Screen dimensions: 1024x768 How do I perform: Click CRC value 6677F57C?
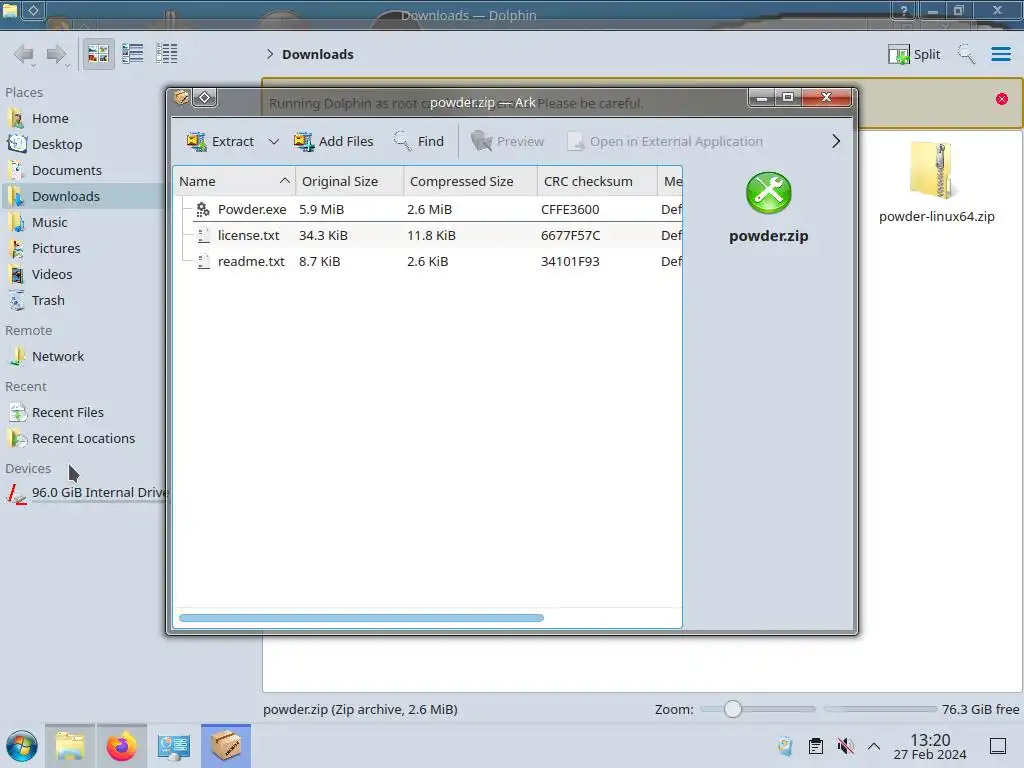pos(570,235)
